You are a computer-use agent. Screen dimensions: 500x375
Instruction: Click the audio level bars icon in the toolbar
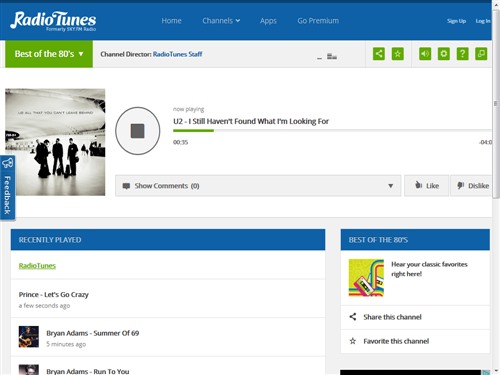click(x=332, y=56)
